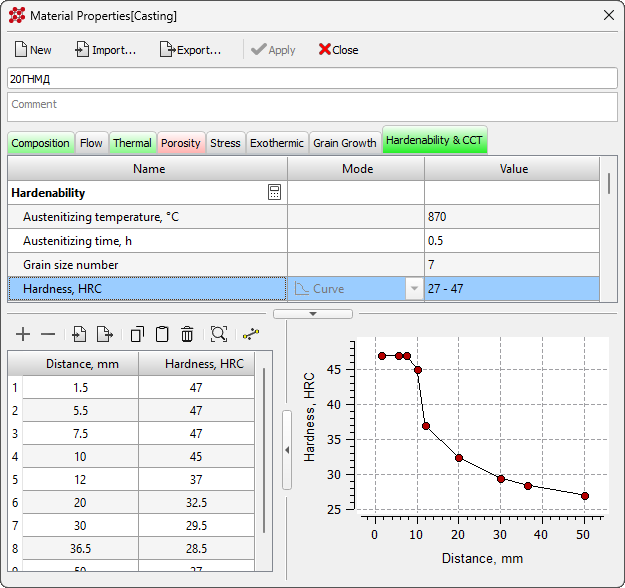Click the copy icon above the table
The height and width of the screenshot is (588, 625).
138,334
